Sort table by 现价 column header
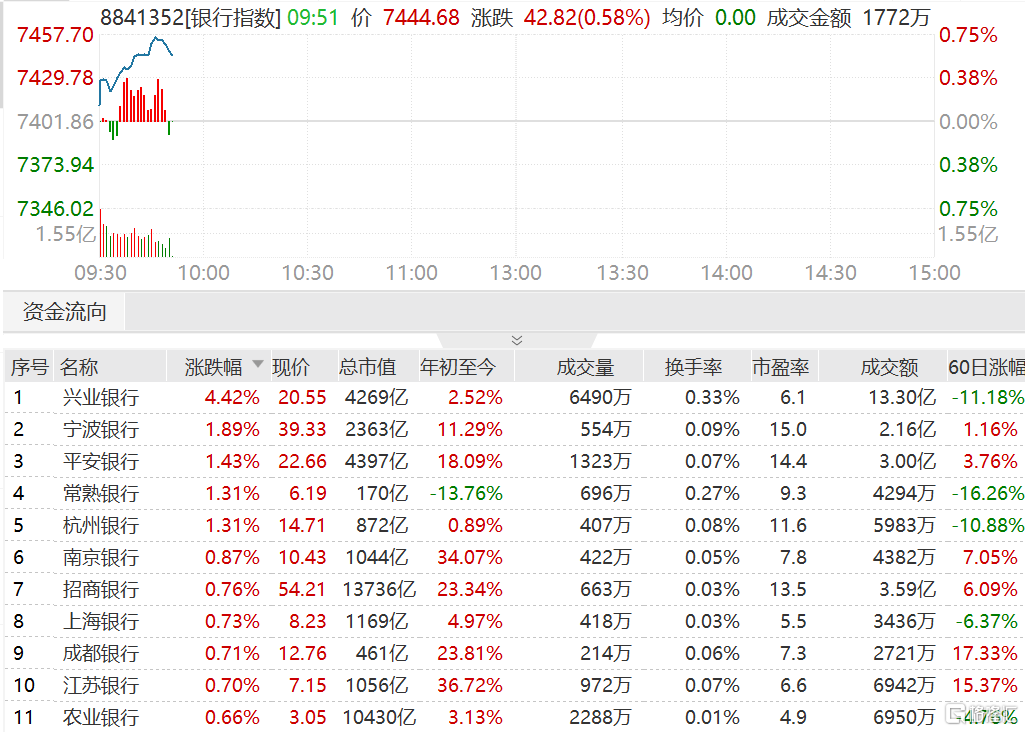Viewport: 1025px width, 732px height. click(291, 367)
